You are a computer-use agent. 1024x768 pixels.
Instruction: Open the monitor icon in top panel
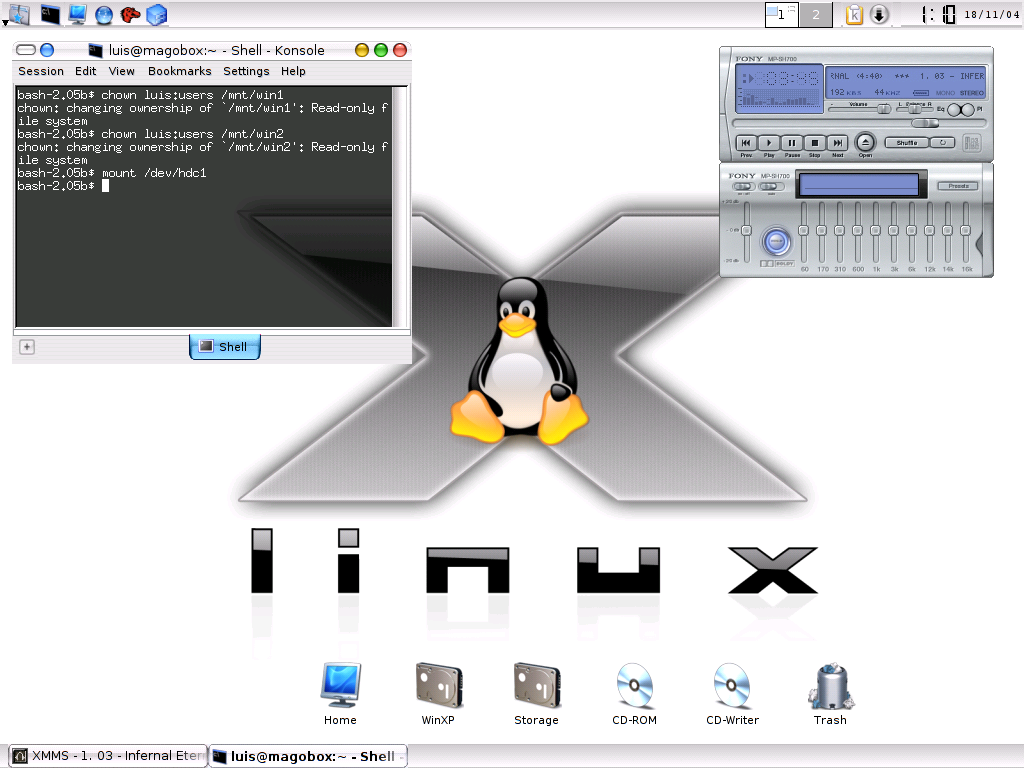[77, 14]
